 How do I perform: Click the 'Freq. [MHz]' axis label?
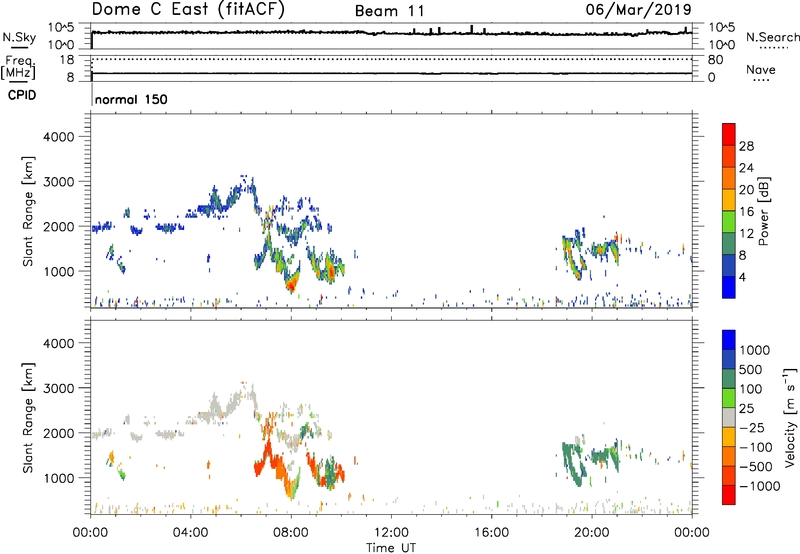pos(18,68)
